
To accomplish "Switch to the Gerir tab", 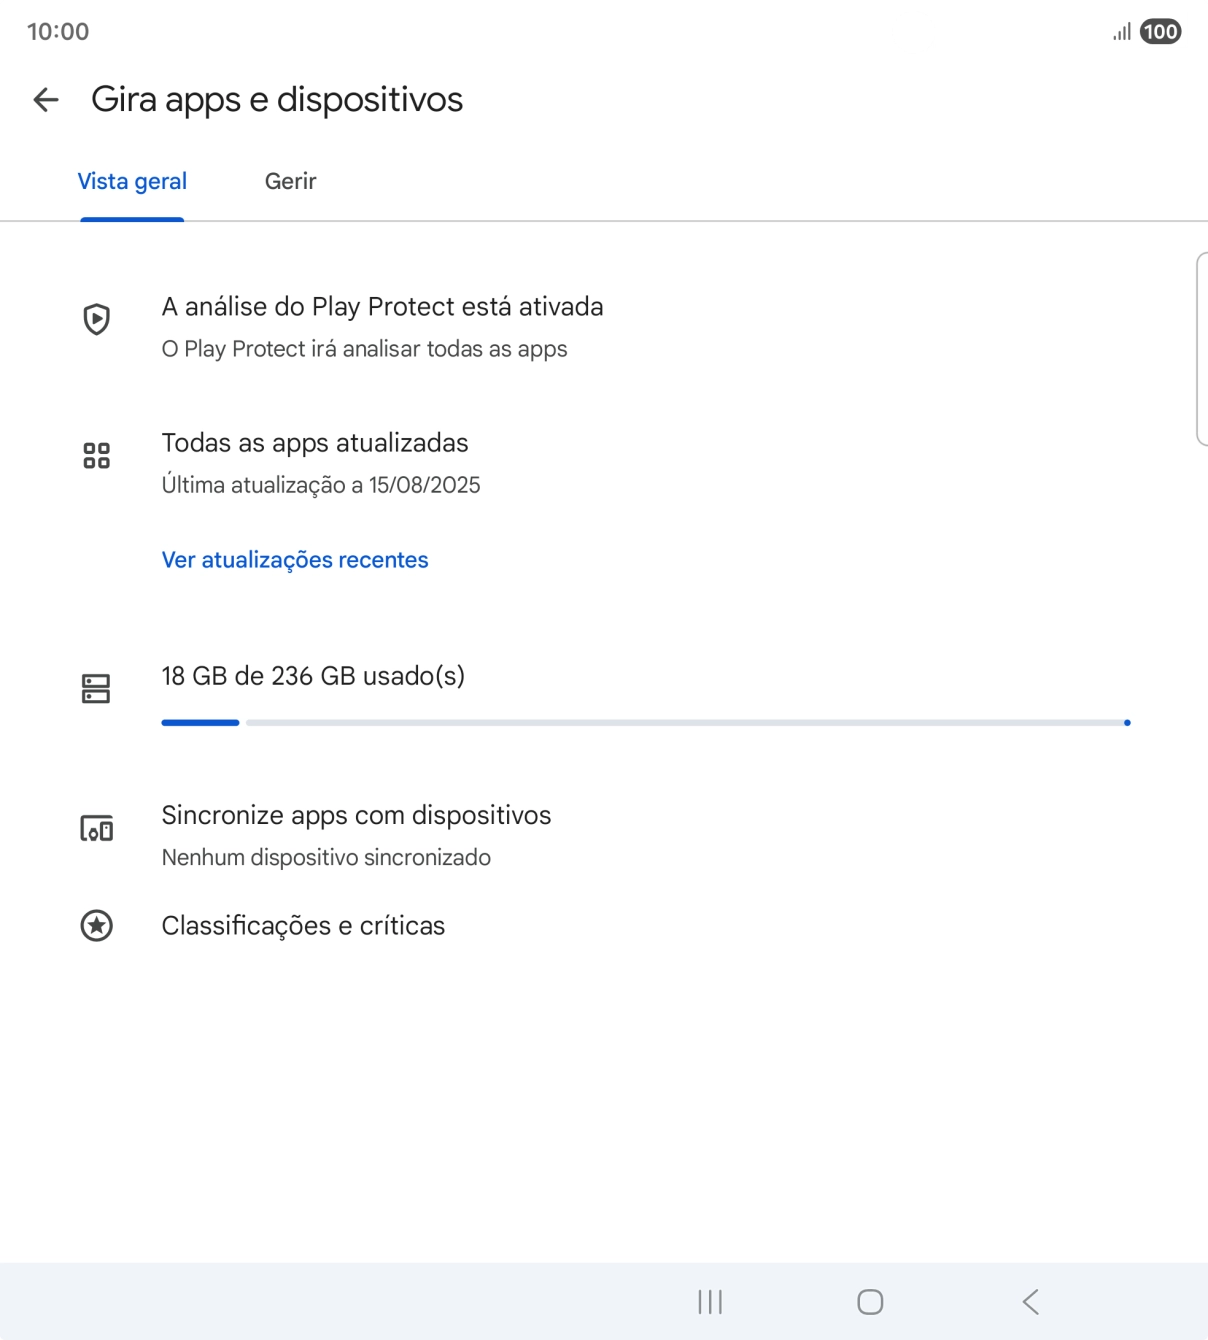I will point(290,182).
